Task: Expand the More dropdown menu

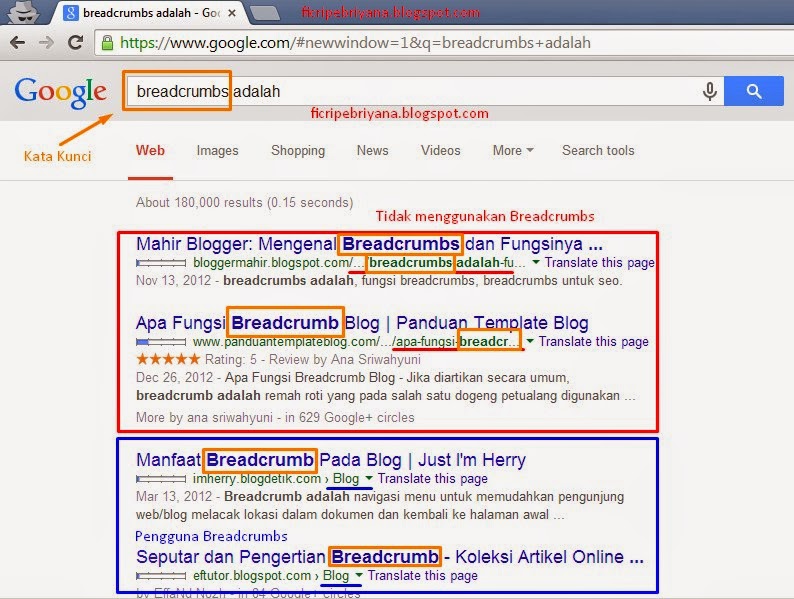Action: click(513, 150)
